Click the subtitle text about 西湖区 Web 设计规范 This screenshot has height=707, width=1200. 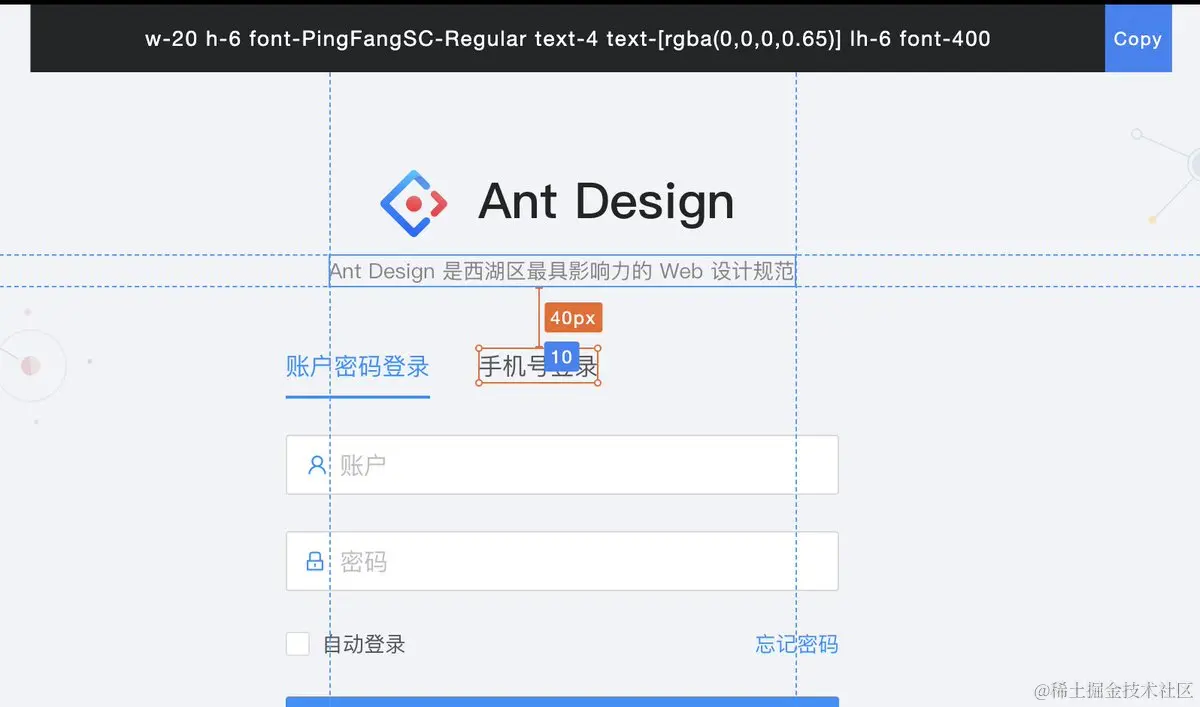coord(562,271)
